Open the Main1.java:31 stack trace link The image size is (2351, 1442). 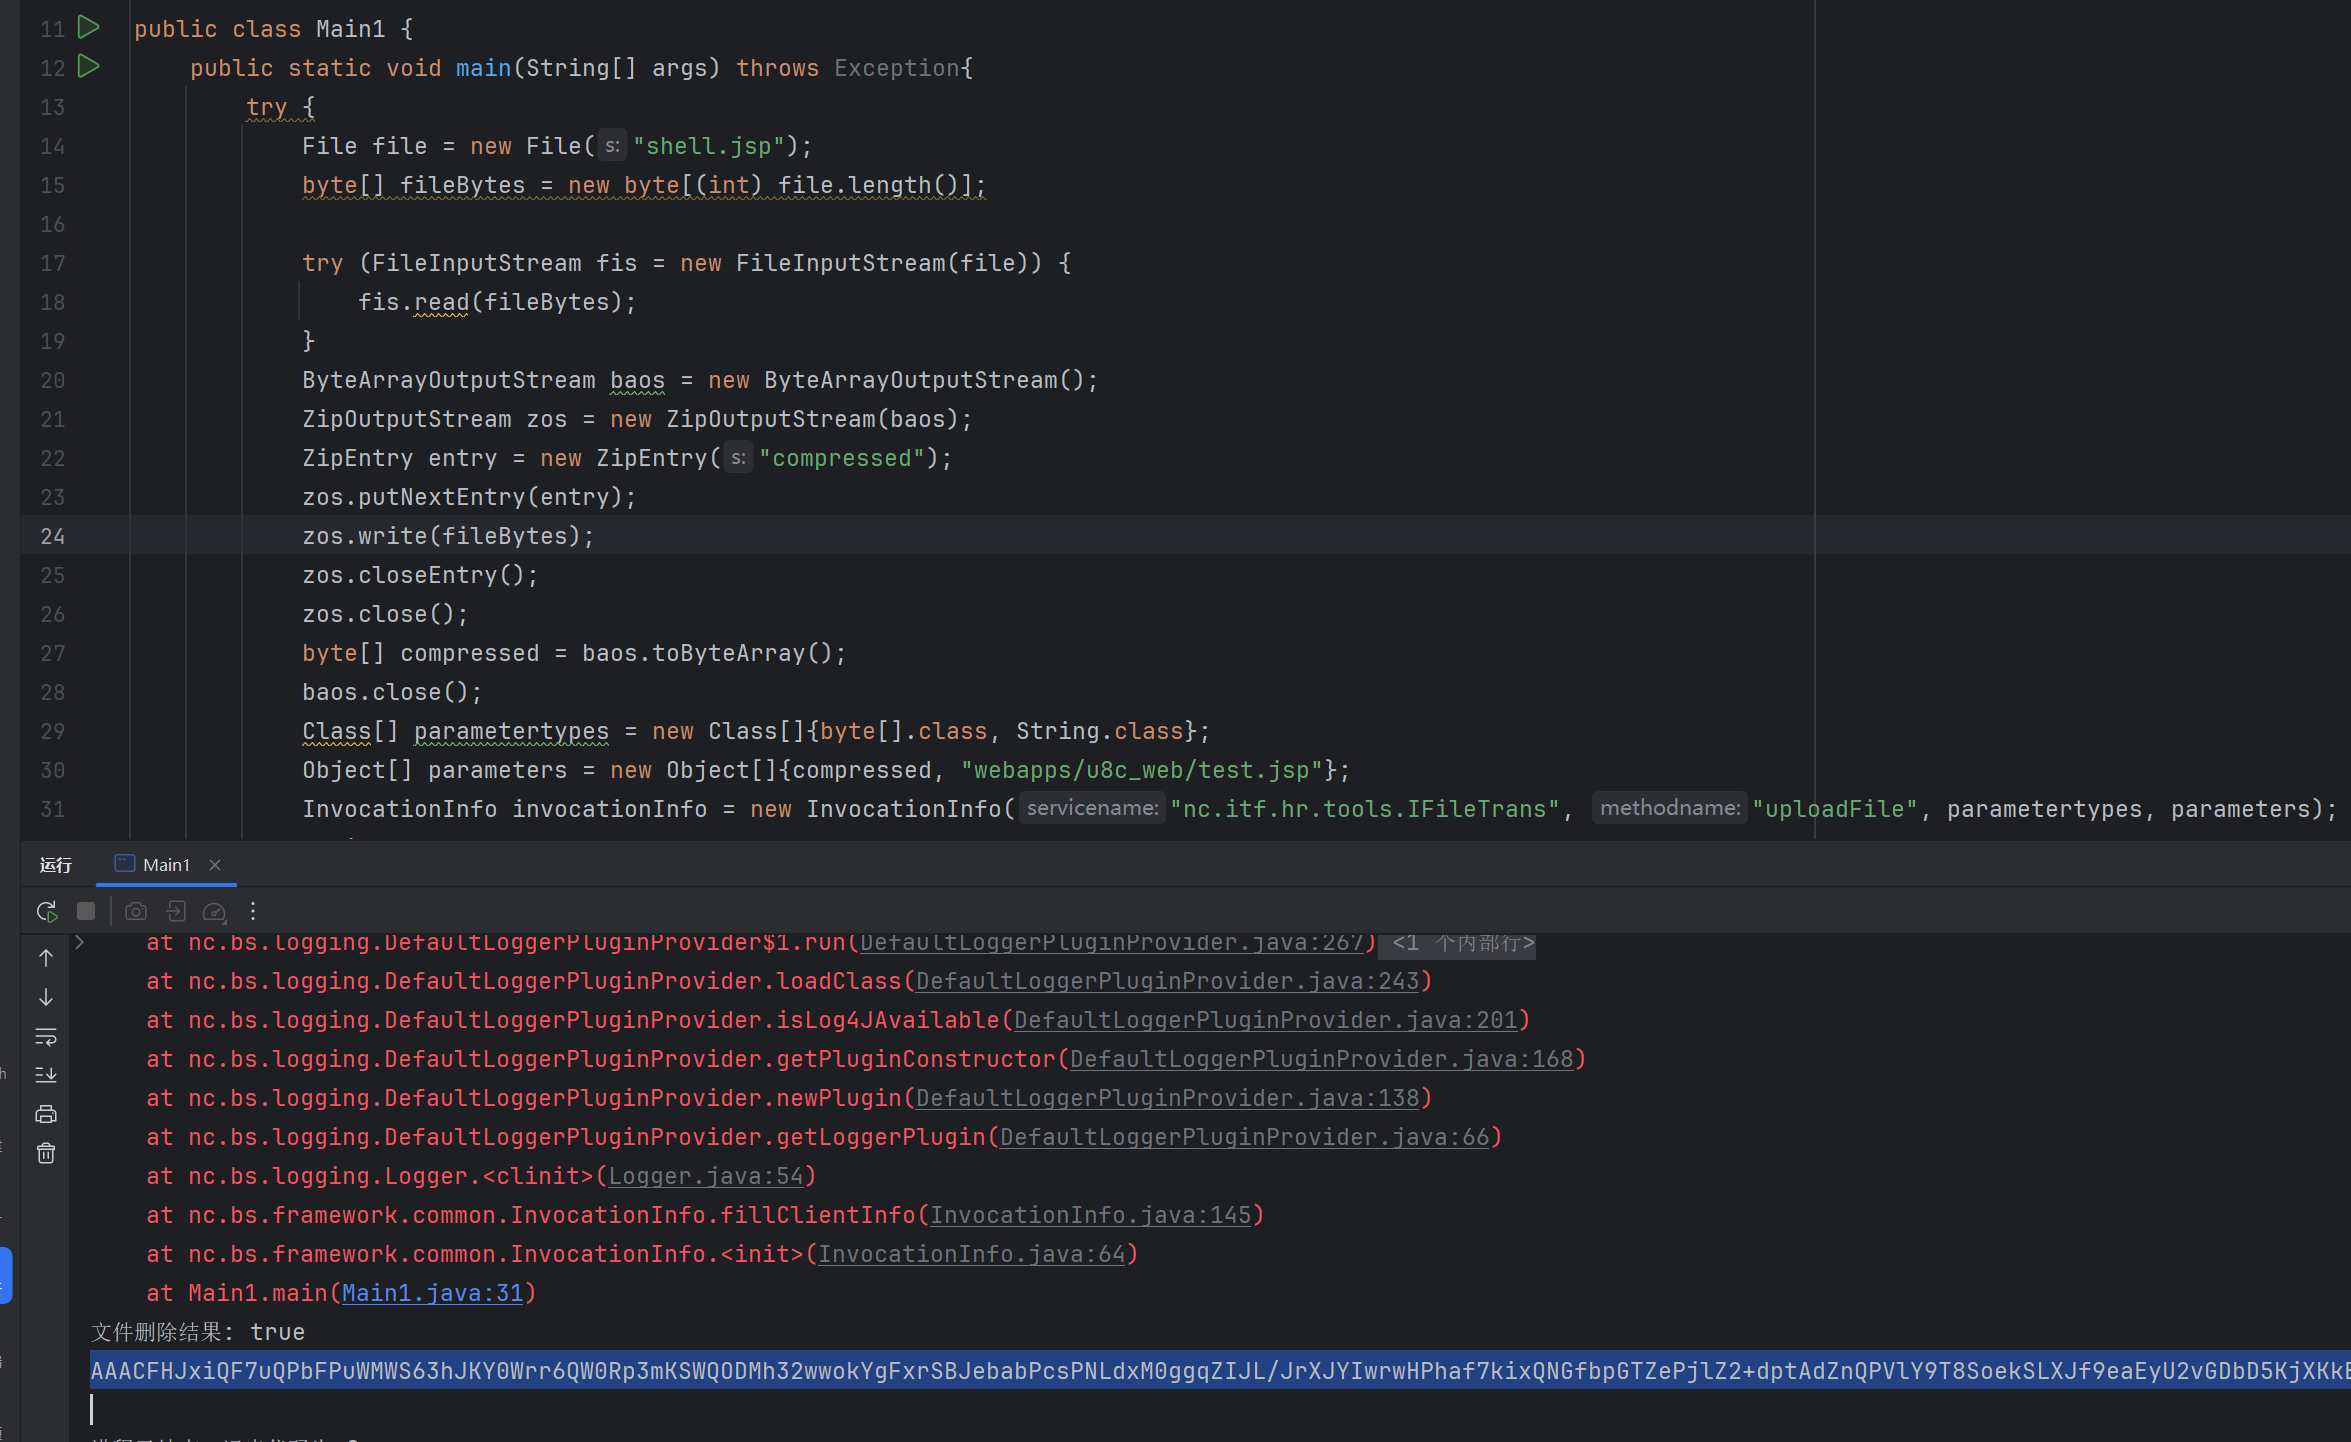click(432, 1293)
